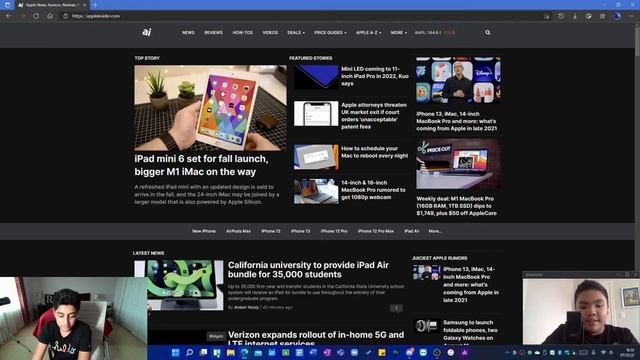640x360 pixels.
Task: Select the iPhone 13 topic link
Action: point(300,231)
